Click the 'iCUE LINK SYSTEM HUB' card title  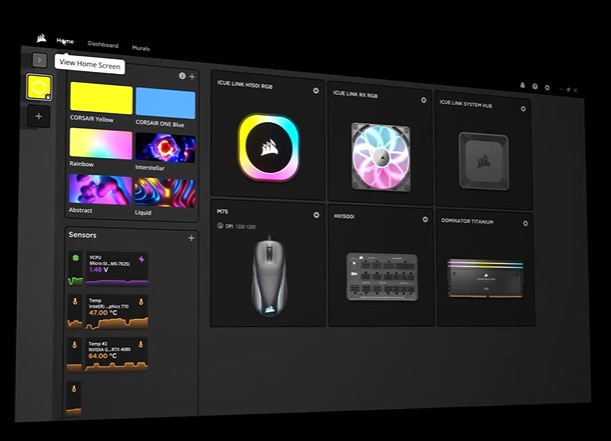point(466,104)
